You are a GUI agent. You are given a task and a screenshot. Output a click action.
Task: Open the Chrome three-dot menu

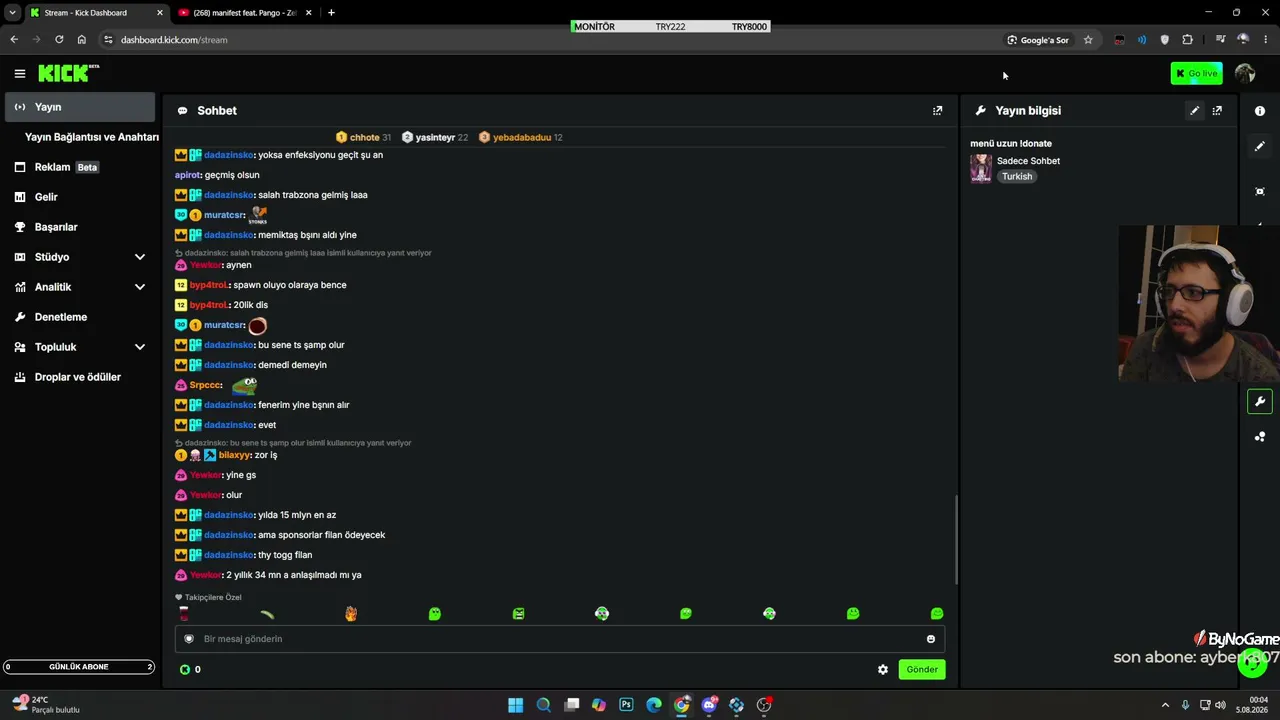pyautogui.click(x=1266, y=40)
